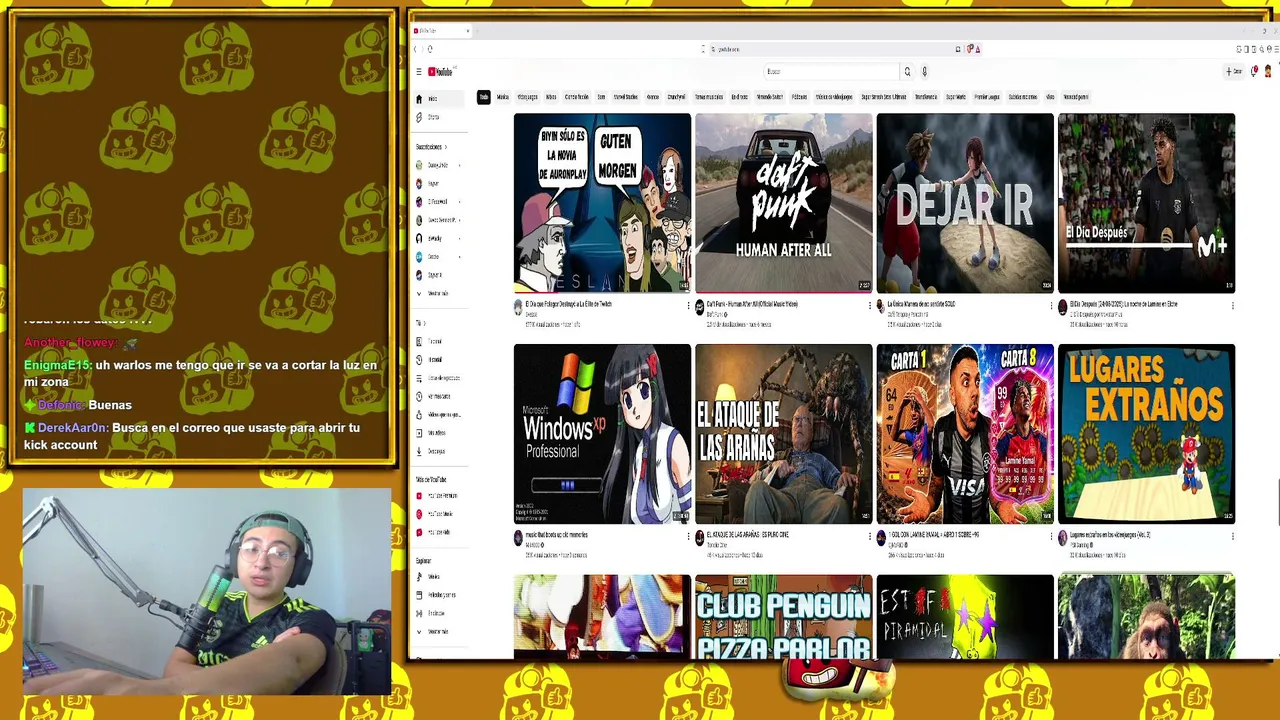The image size is (1280, 720).
Task: Click the YouTube logo
Action: pyautogui.click(x=441, y=72)
